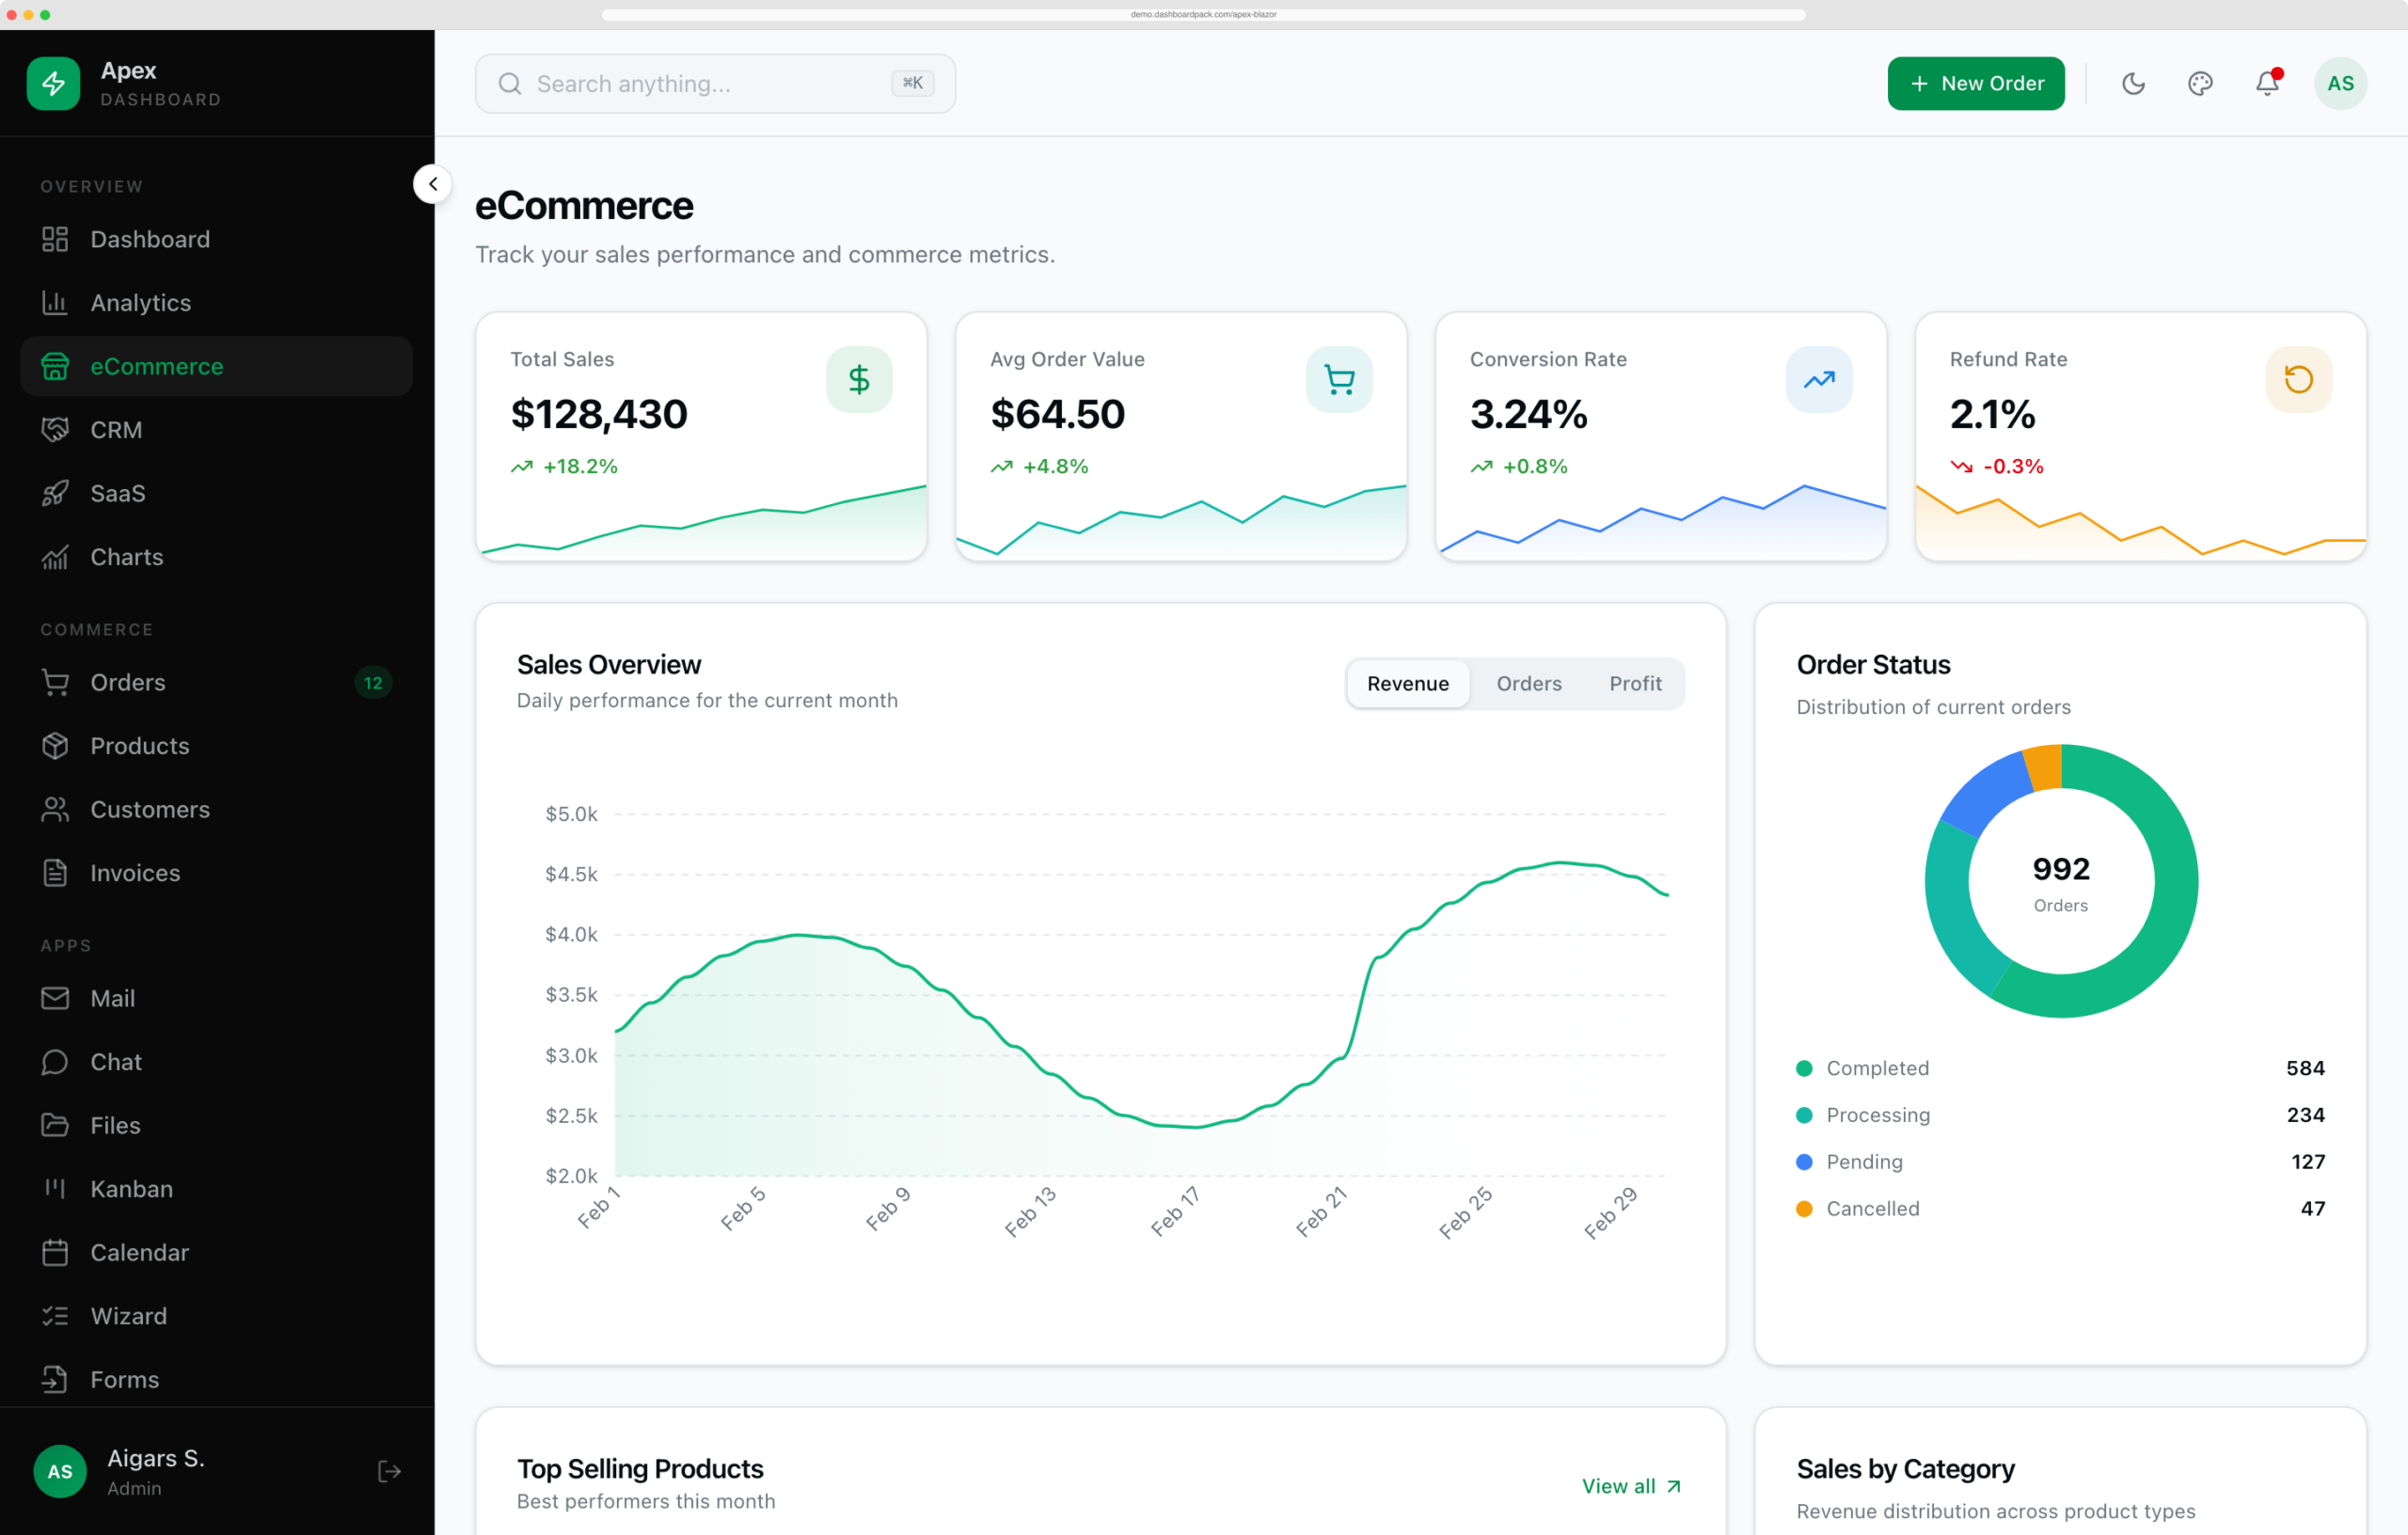2408x1535 pixels.
Task: Click the Top Selling Products heading
Action: pyautogui.click(x=640, y=1468)
